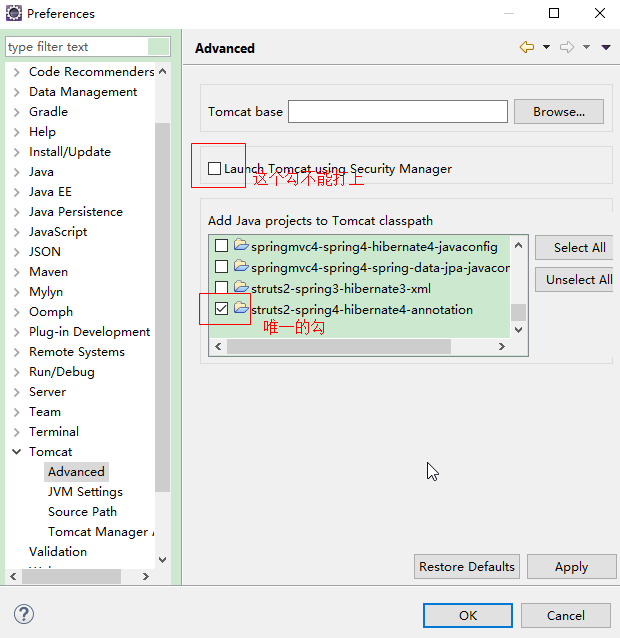Open JVM Settings page
This screenshot has height=638, width=620.
[85, 492]
